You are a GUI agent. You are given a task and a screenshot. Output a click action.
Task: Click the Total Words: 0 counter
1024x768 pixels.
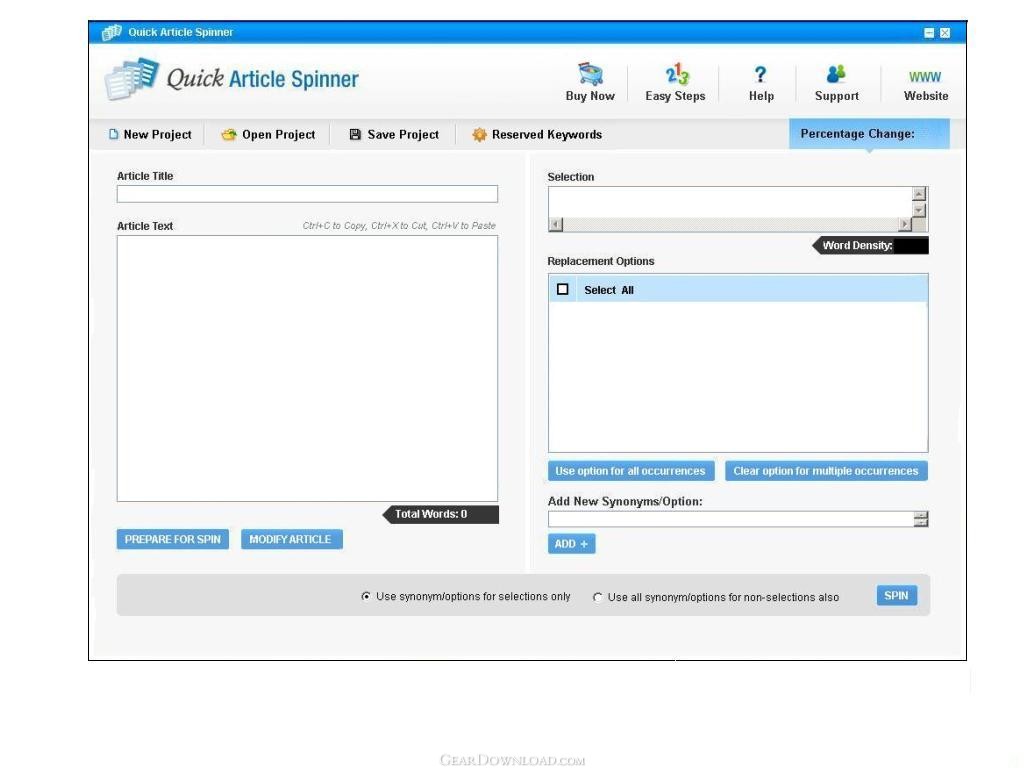(x=440, y=515)
